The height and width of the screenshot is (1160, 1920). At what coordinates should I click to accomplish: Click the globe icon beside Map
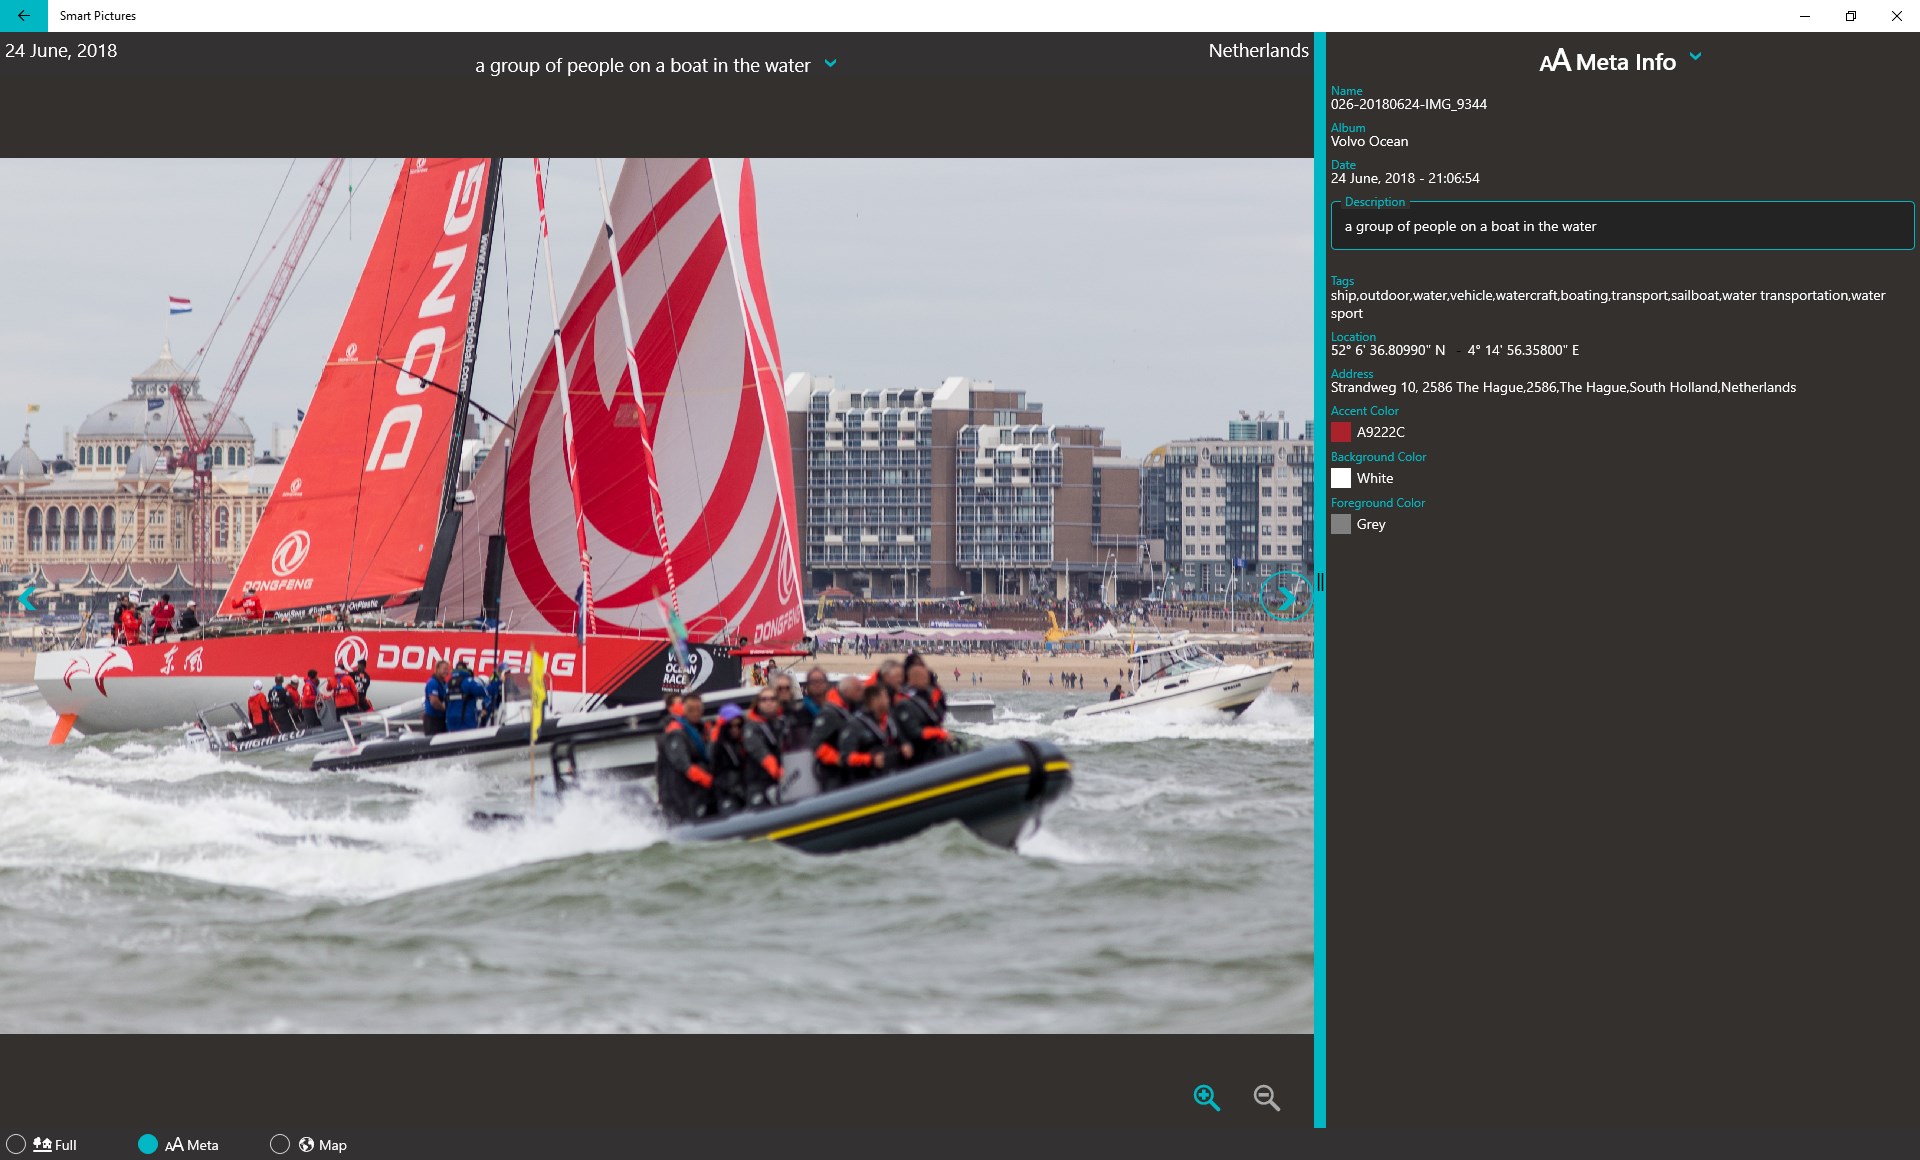tap(306, 1144)
